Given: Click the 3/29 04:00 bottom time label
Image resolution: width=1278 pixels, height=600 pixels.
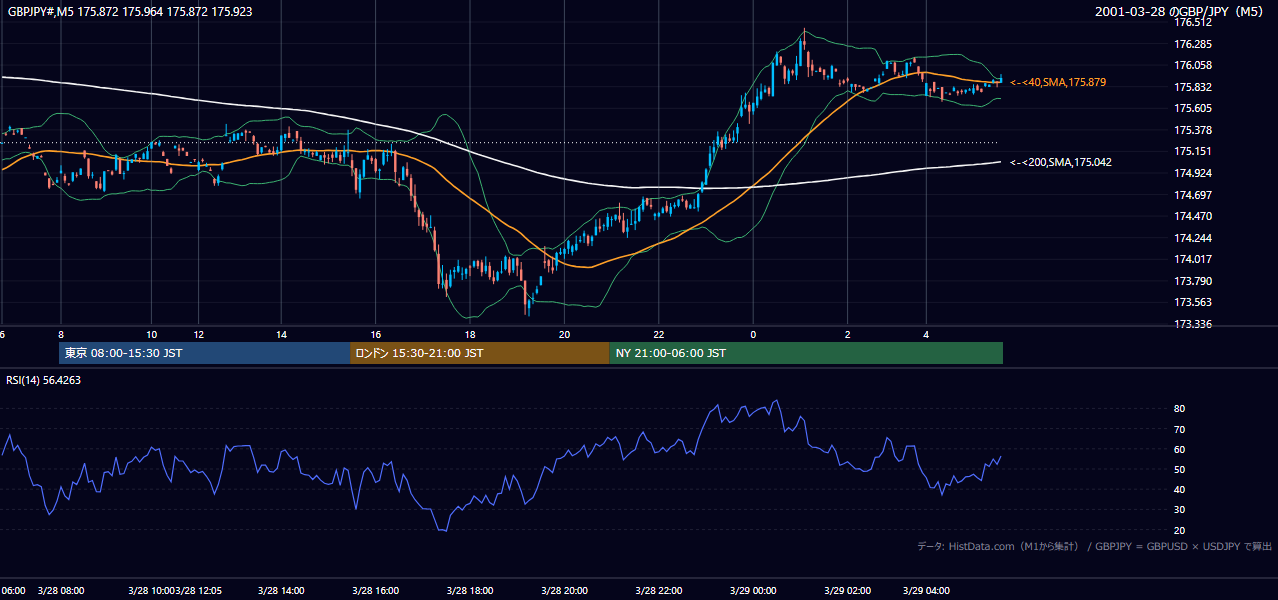Looking at the screenshot, I should point(926,590).
